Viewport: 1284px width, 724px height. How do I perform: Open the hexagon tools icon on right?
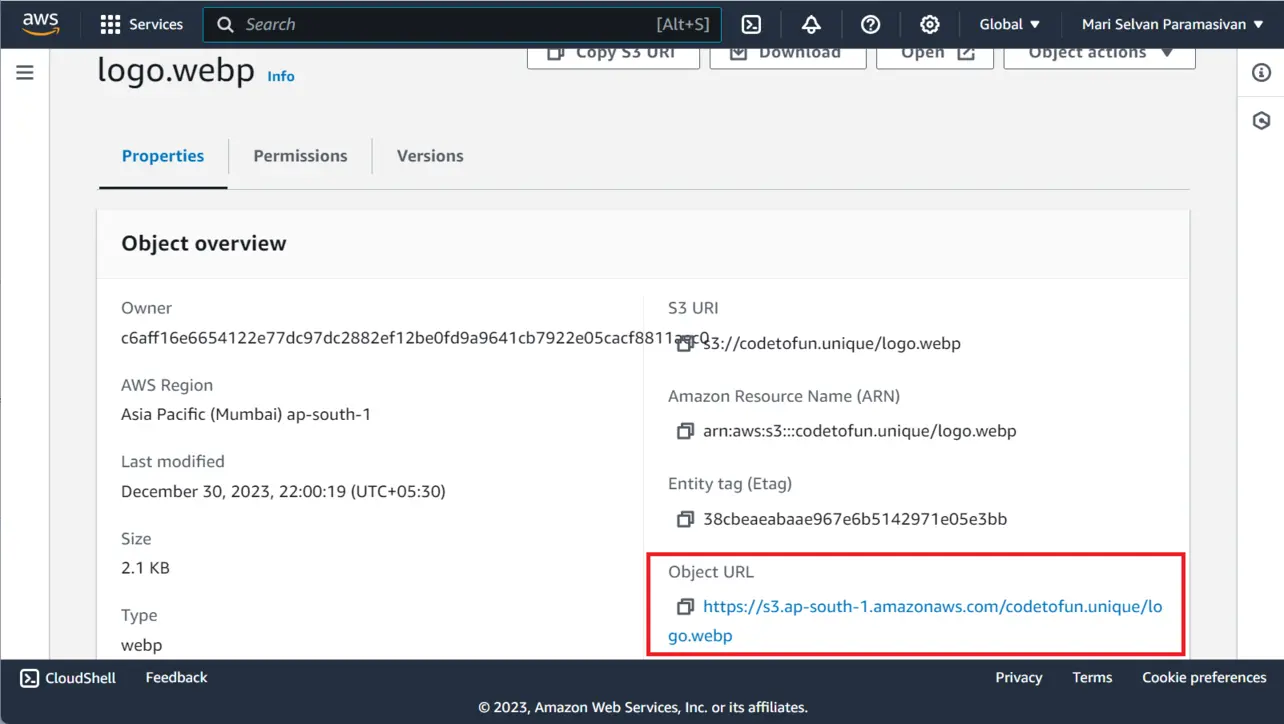coord(1261,121)
